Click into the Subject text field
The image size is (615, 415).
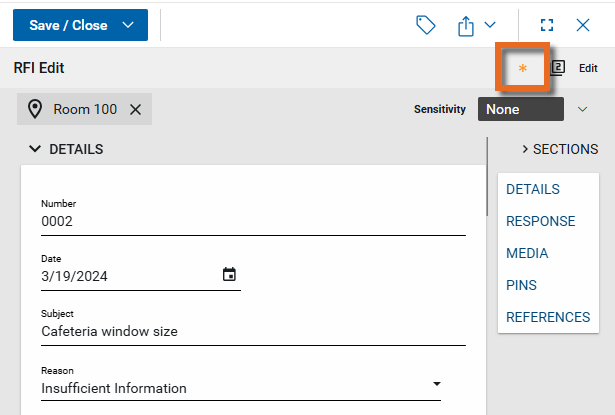click(x=252, y=331)
